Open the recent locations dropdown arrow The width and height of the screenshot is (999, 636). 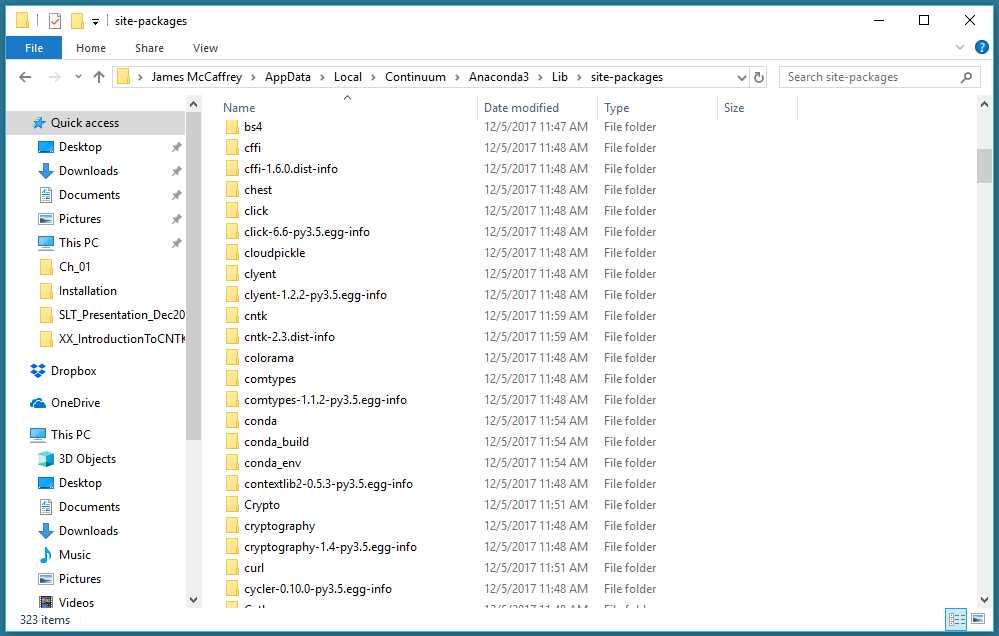[x=78, y=77]
